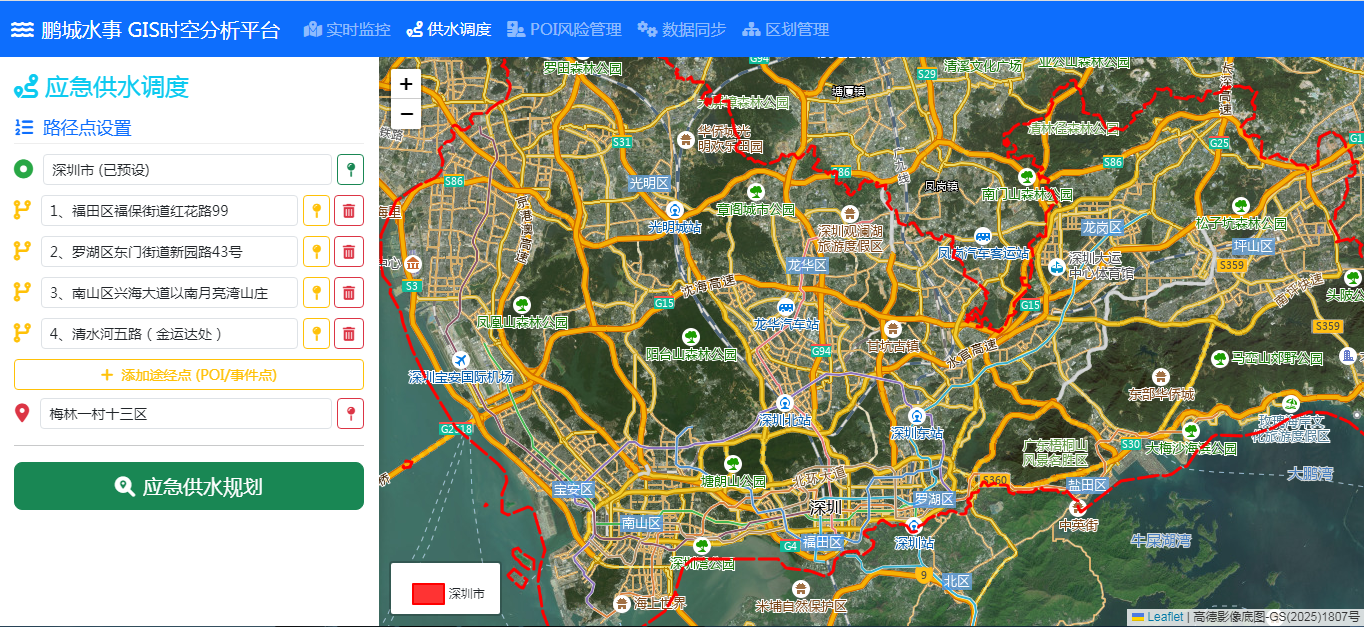Viewport: 1364px width, 627px height.
Task: Click the 深圳站 station marker
Action: [914, 526]
